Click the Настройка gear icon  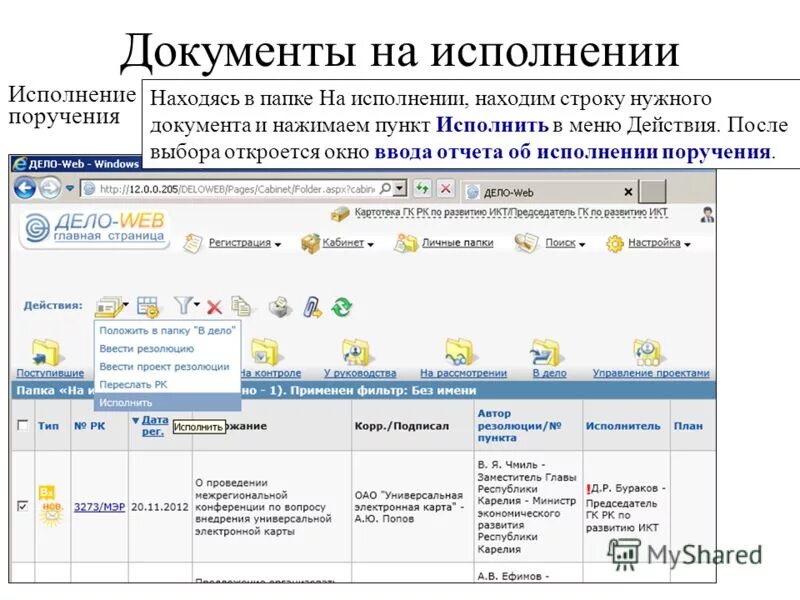point(614,244)
